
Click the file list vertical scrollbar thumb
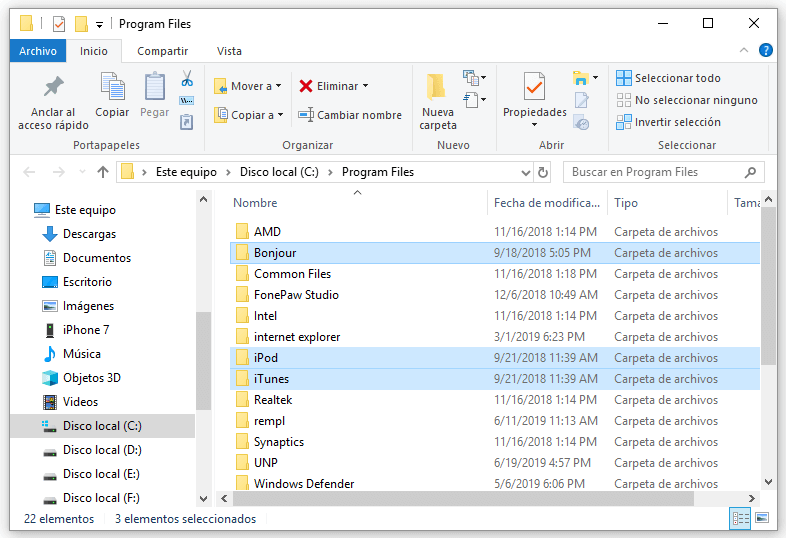tap(768, 286)
